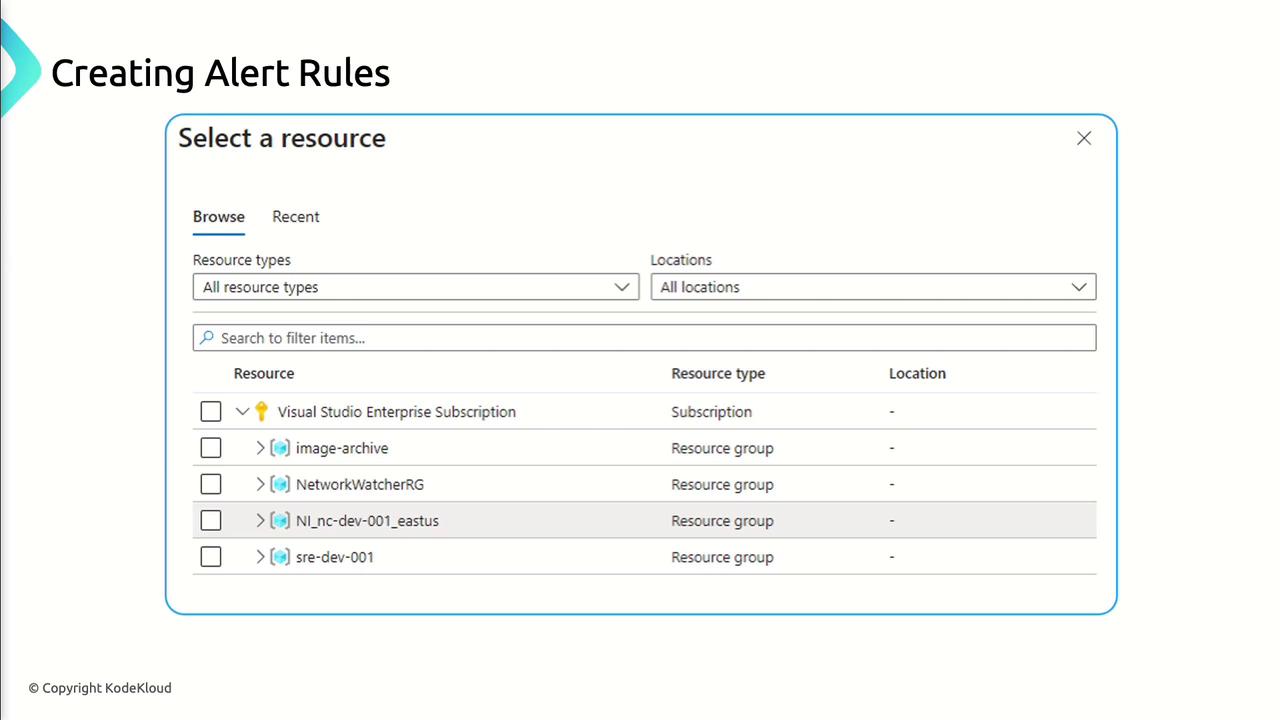Screen dimensions: 1280x720
Task: Click the search magnifier icon
Action: click(x=207, y=338)
